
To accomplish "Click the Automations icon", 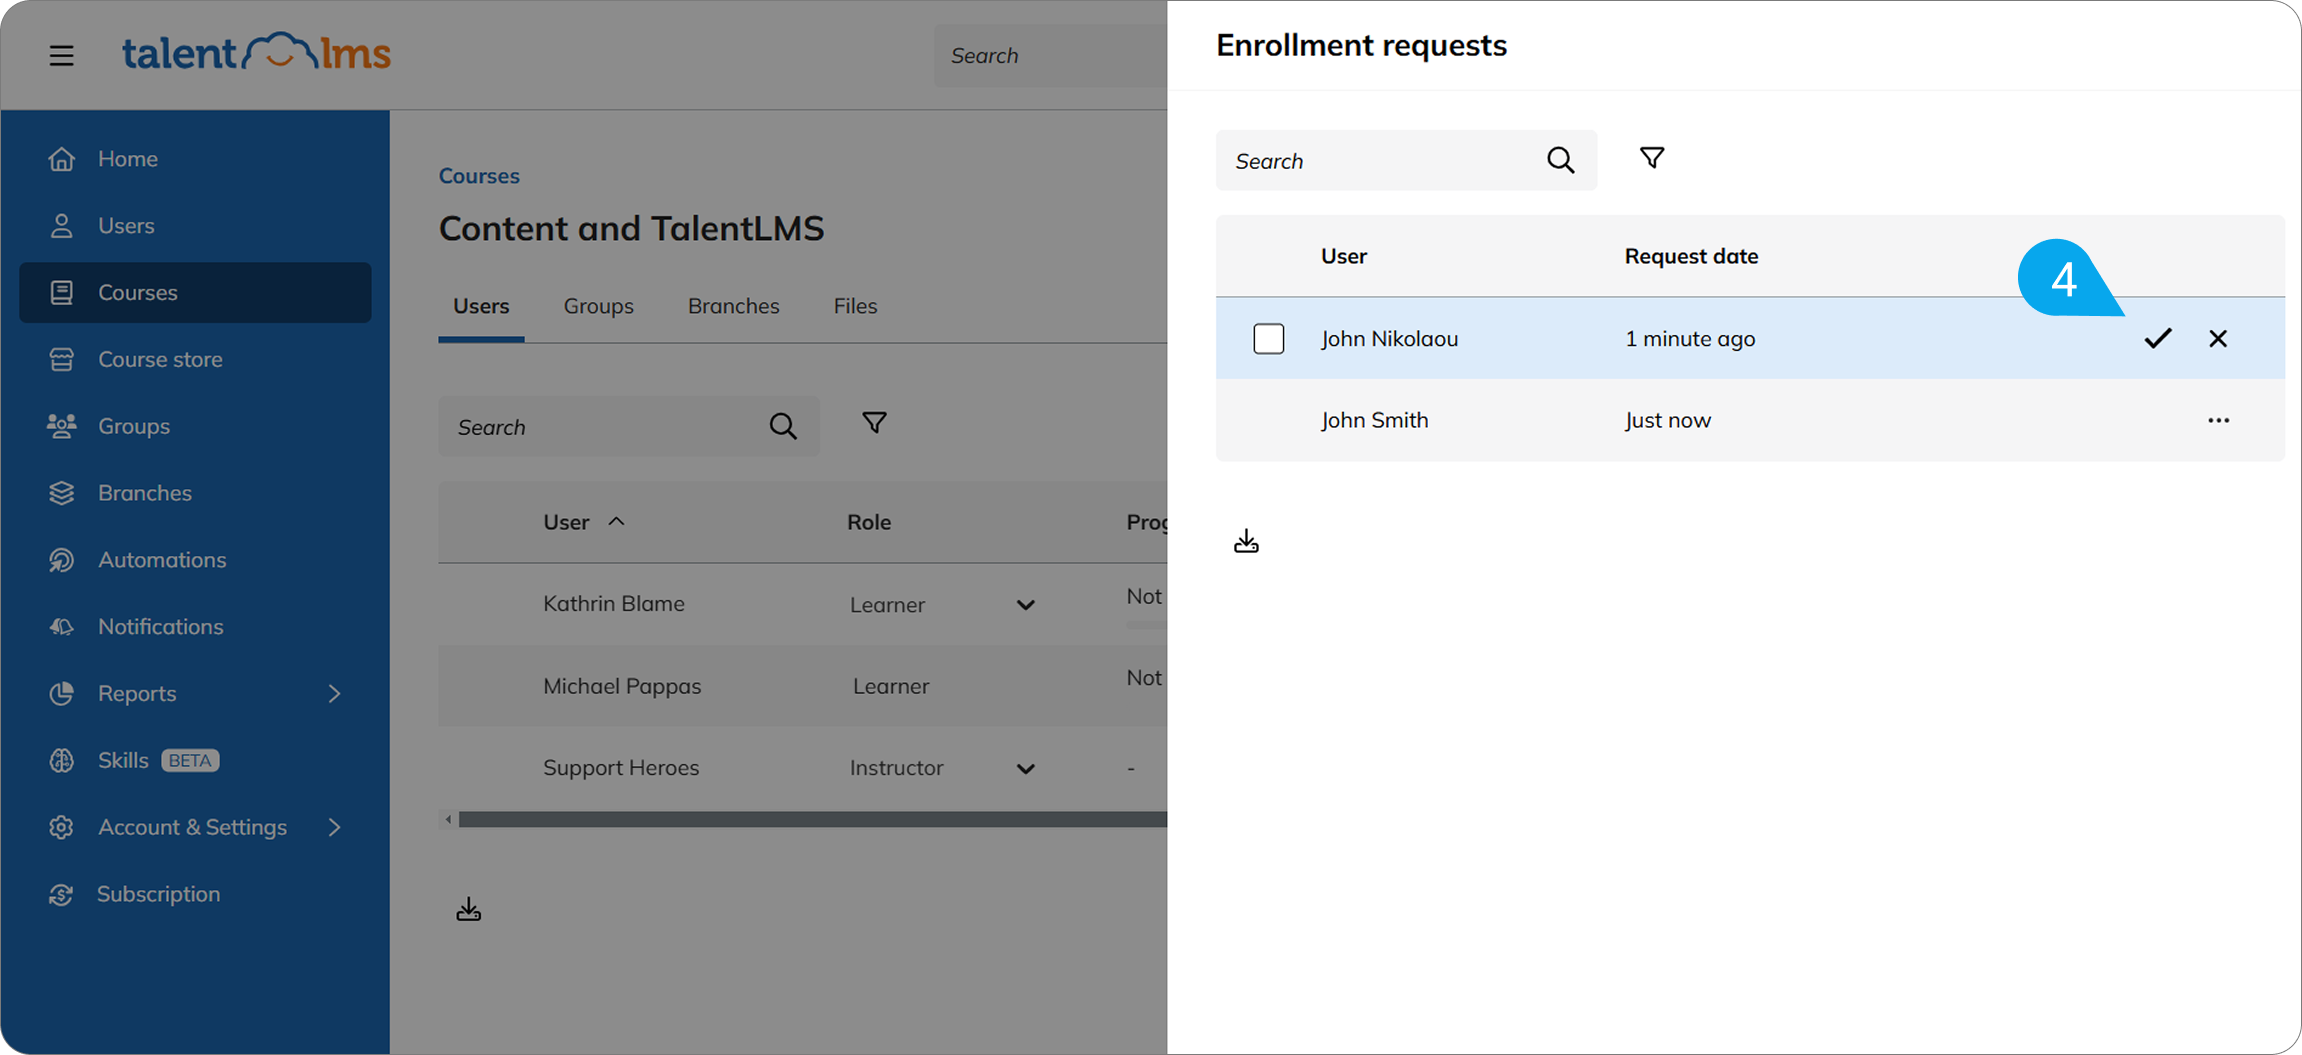I will pyautogui.click(x=61, y=560).
